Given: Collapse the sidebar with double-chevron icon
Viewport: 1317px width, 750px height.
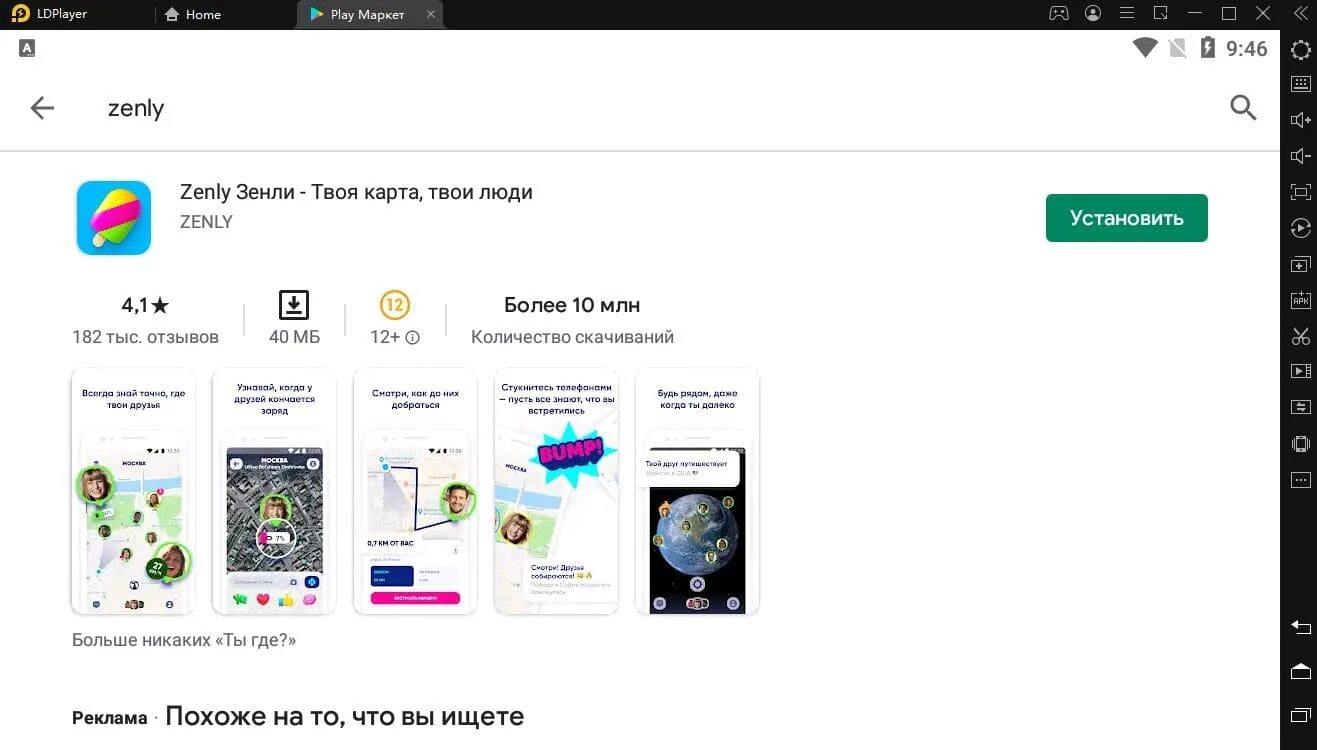Looking at the screenshot, I should pos(1299,14).
